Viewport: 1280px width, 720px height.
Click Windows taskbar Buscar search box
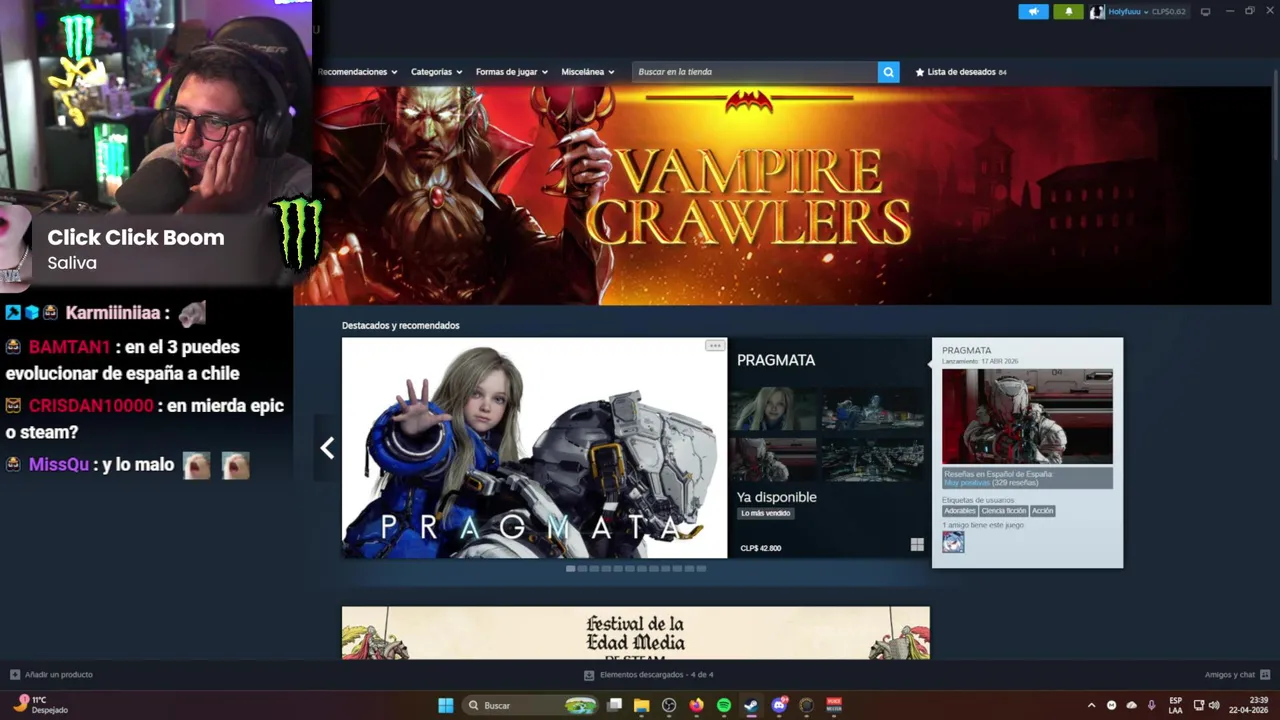coord(530,705)
